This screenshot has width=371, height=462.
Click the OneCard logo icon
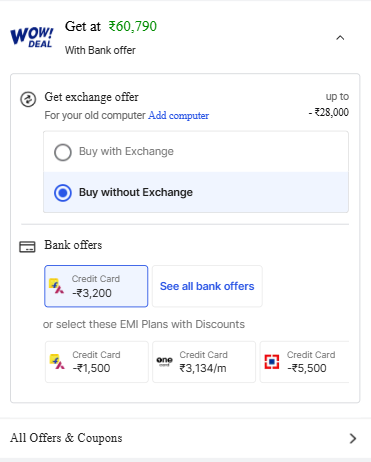click(x=164, y=361)
